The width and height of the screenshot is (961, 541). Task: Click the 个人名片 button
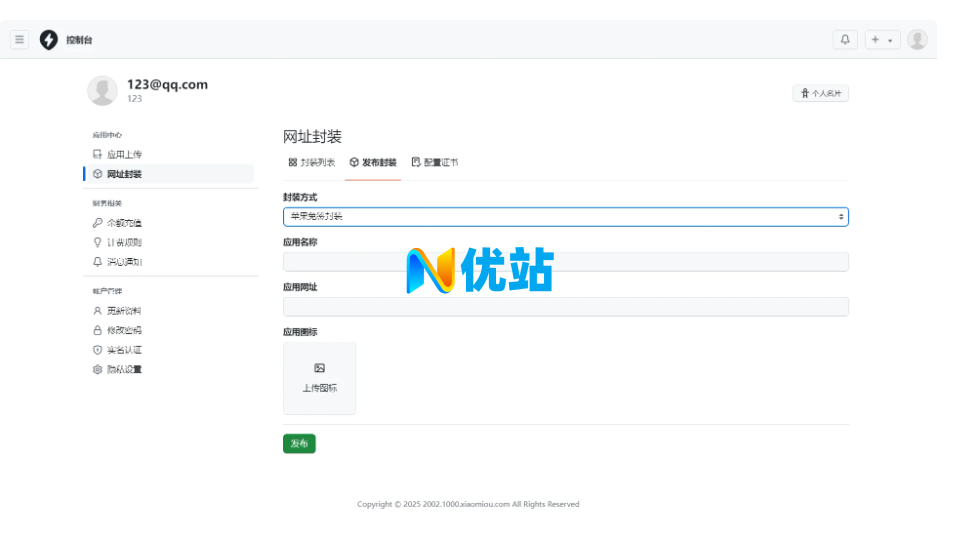coord(820,93)
